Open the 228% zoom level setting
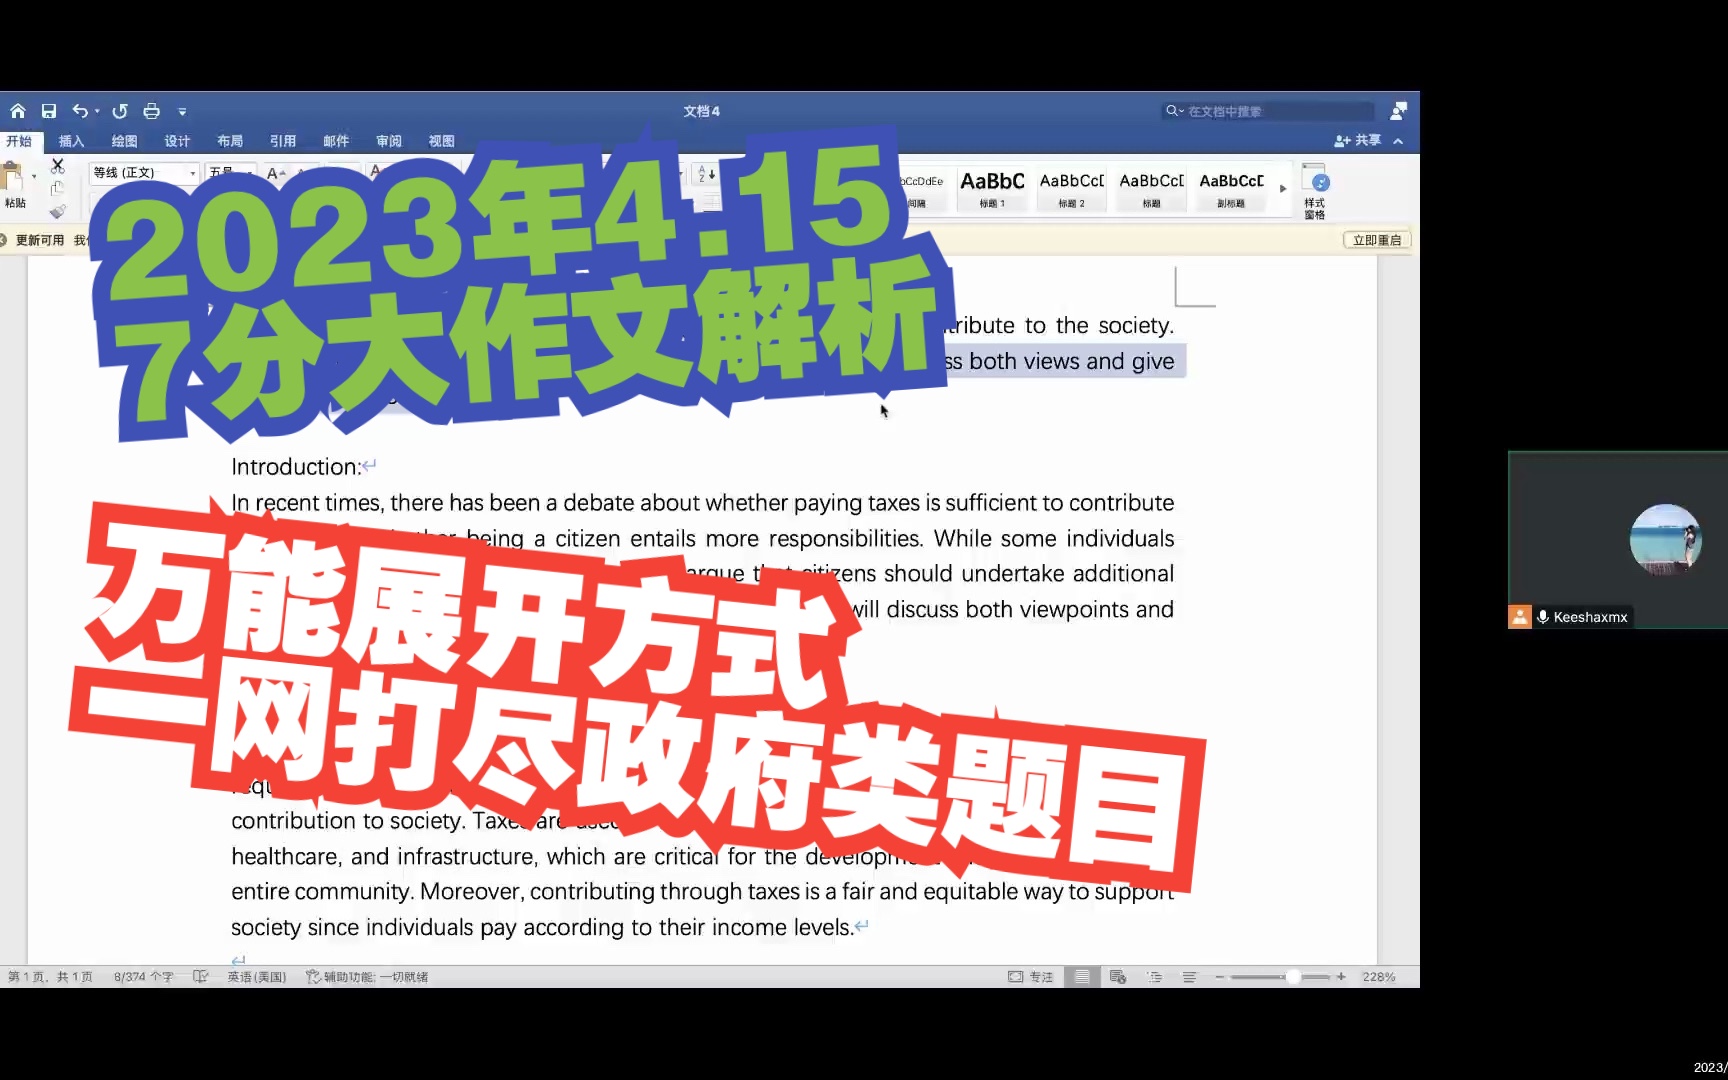 (1379, 977)
